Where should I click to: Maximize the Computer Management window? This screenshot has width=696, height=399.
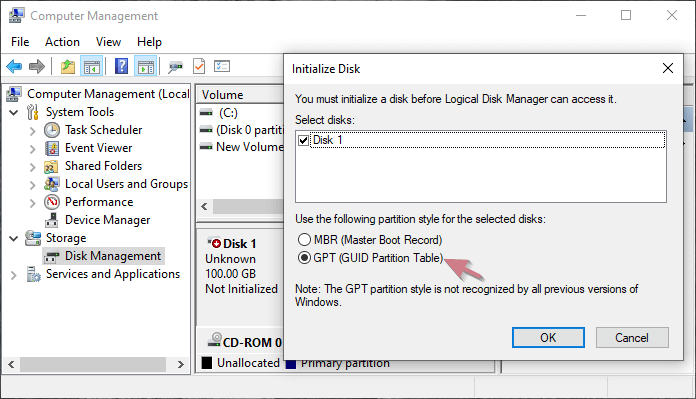click(626, 16)
